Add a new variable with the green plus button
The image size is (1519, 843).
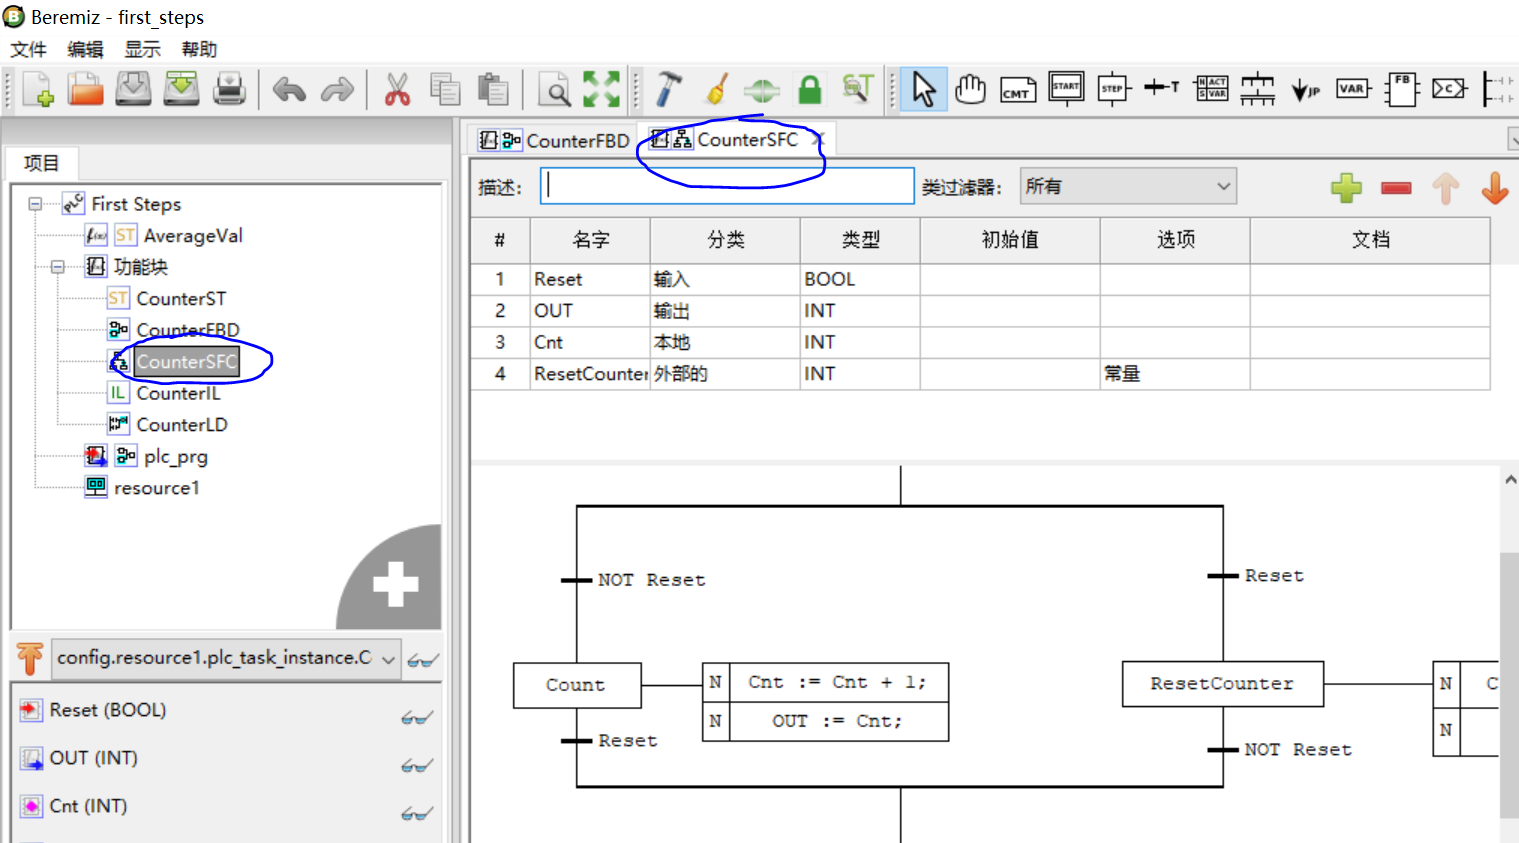[1346, 187]
